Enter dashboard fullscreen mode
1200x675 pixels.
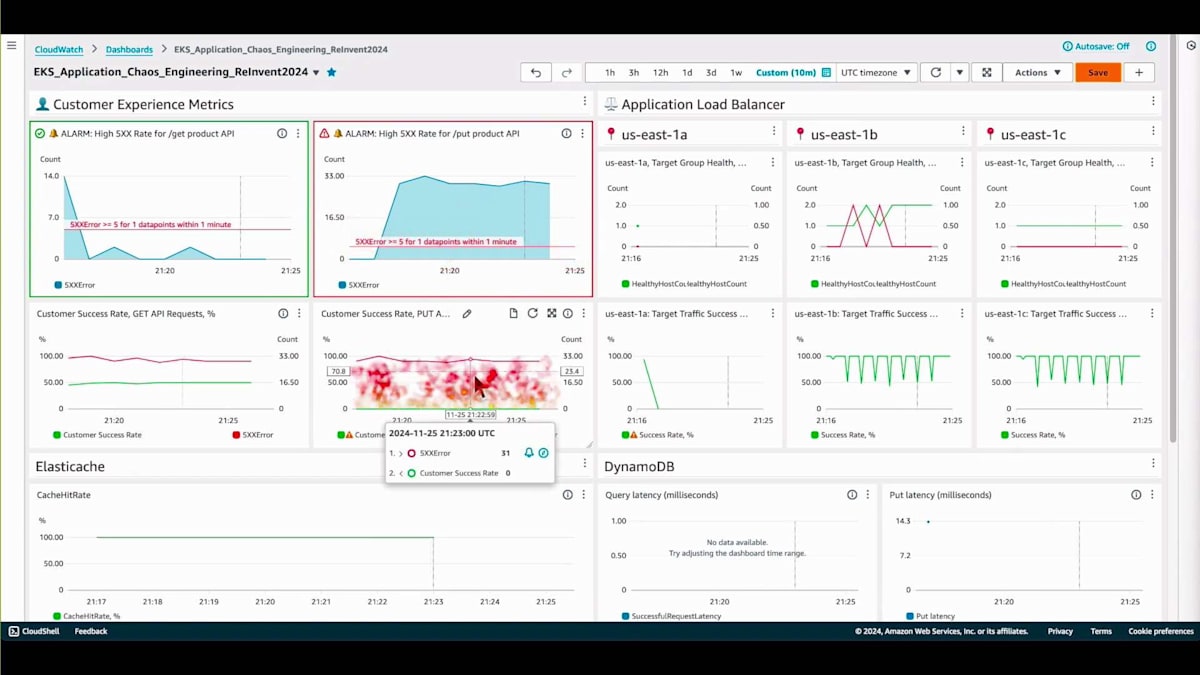click(987, 72)
